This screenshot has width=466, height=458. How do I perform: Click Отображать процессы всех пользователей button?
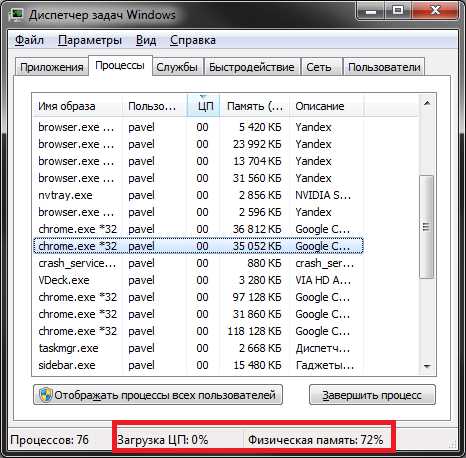(158, 395)
